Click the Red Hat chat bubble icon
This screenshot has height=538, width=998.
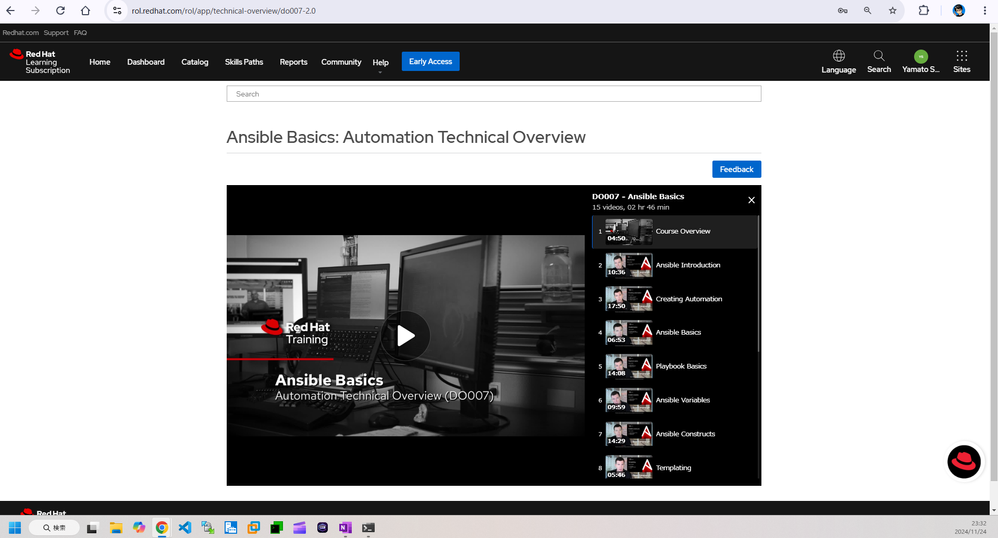963,461
